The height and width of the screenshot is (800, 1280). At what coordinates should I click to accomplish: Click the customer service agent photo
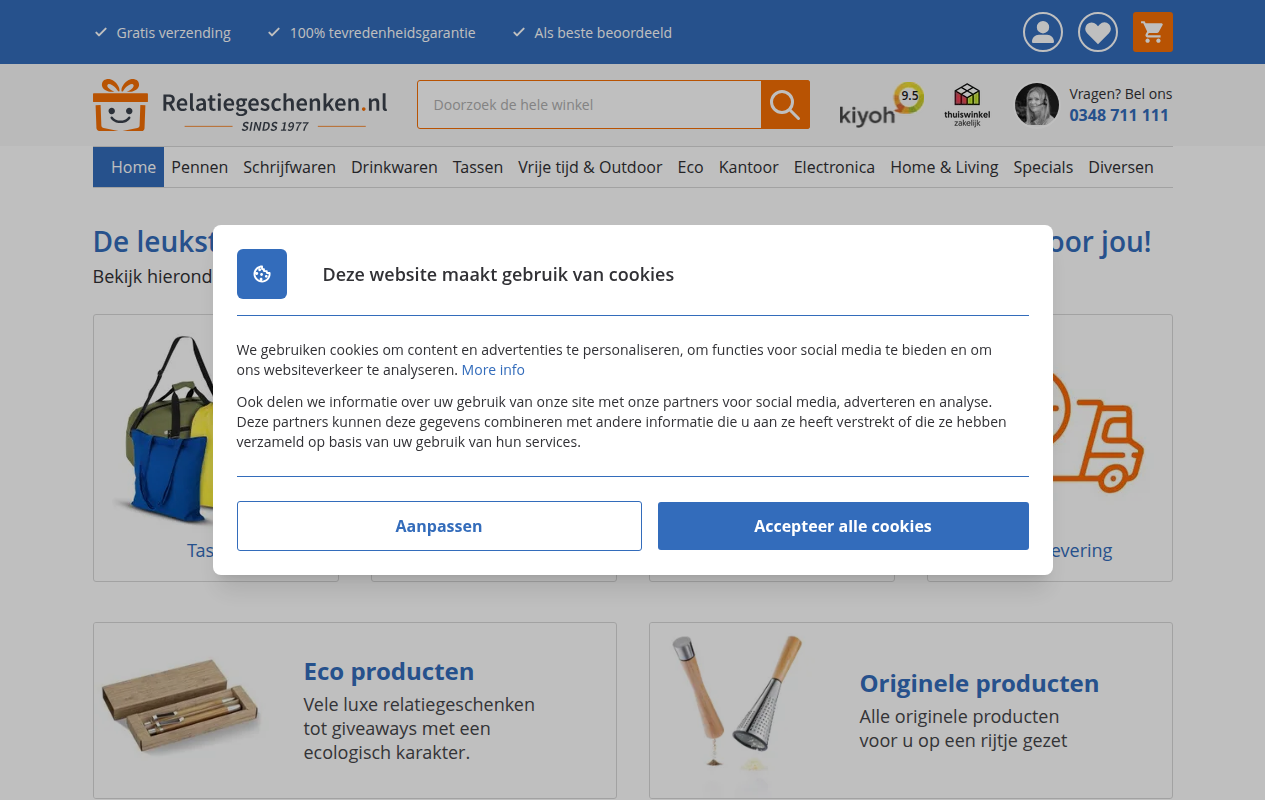click(1037, 104)
